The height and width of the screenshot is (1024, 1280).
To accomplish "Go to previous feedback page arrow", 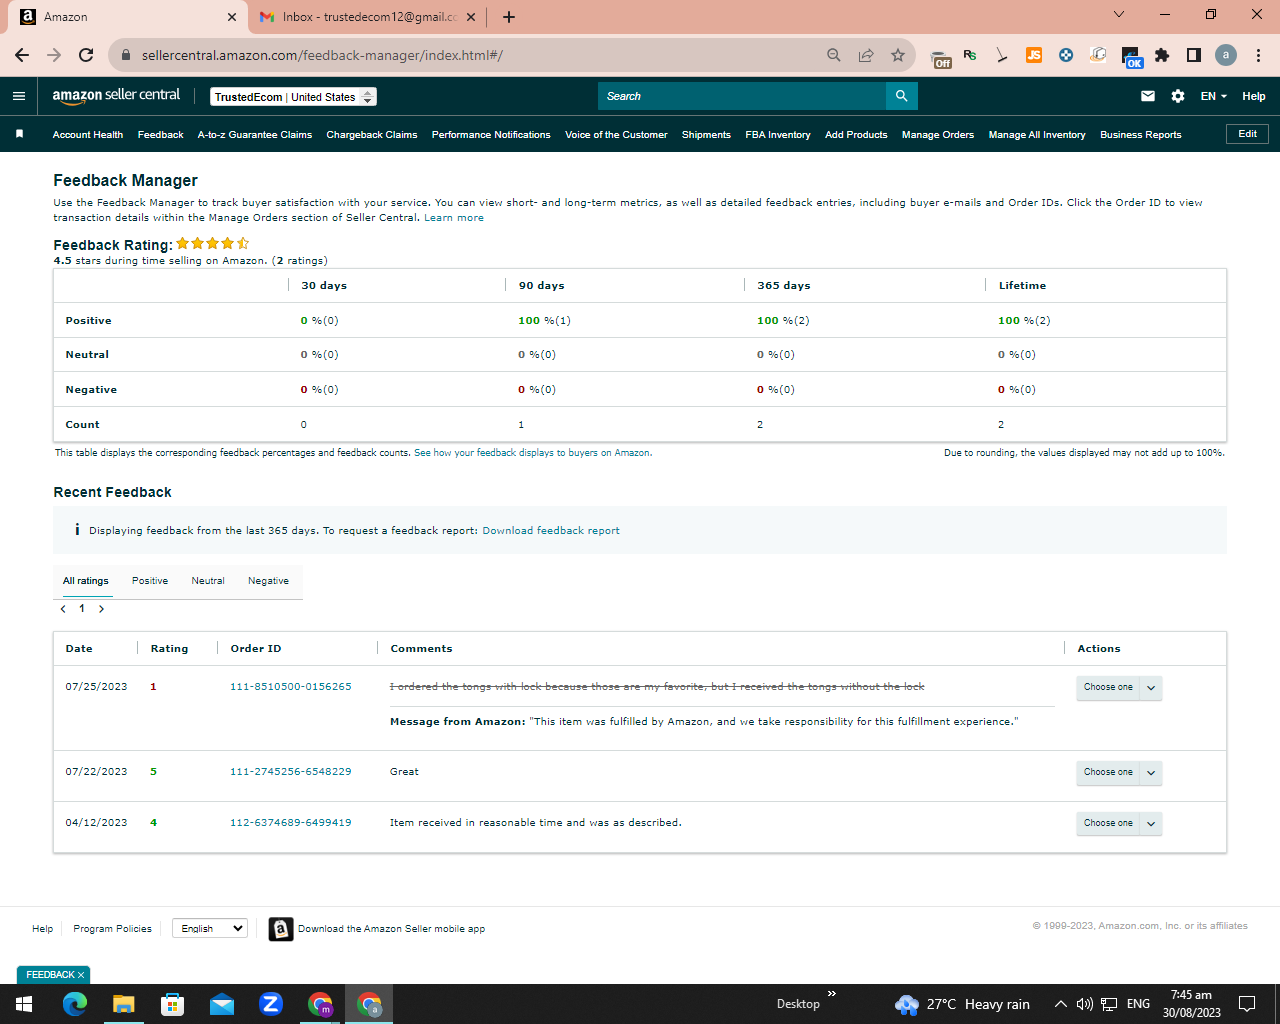I will pos(63,609).
